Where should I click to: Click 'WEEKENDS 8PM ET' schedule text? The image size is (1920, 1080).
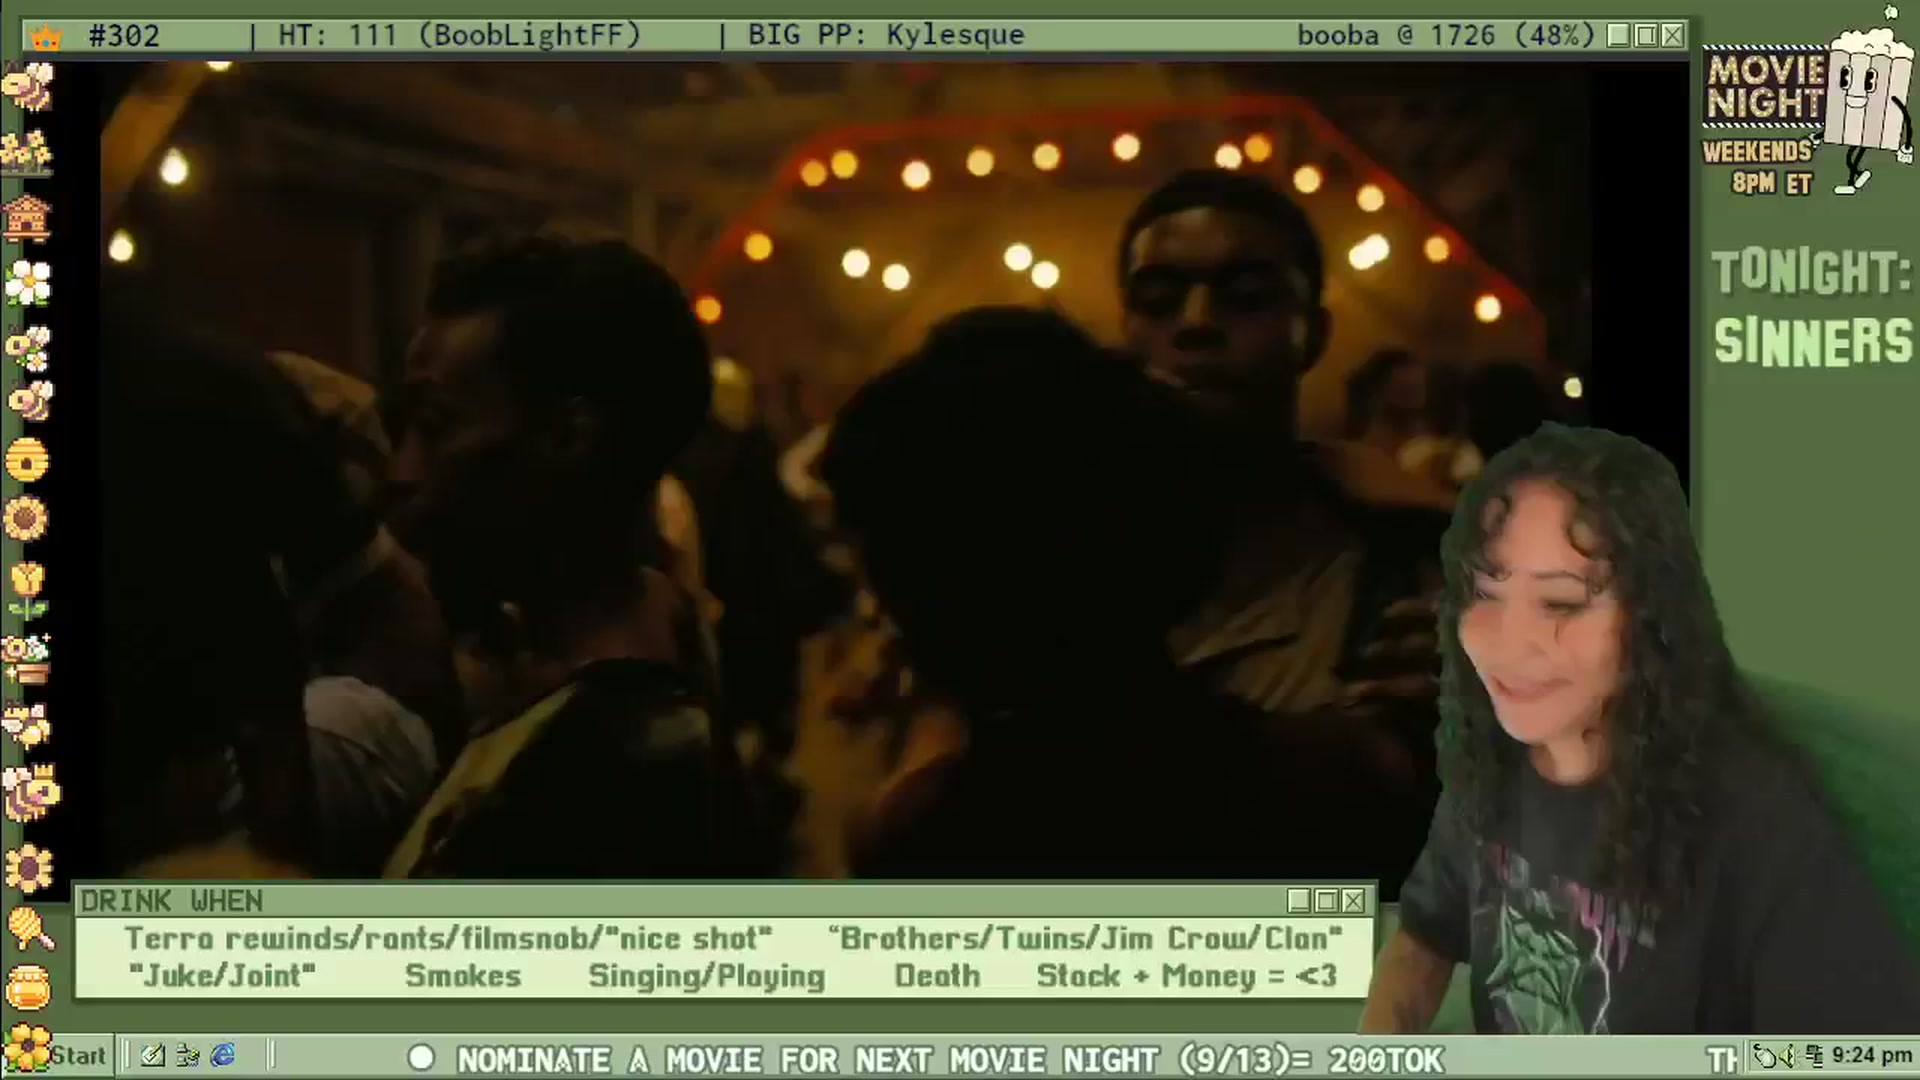tap(1757, 168)
